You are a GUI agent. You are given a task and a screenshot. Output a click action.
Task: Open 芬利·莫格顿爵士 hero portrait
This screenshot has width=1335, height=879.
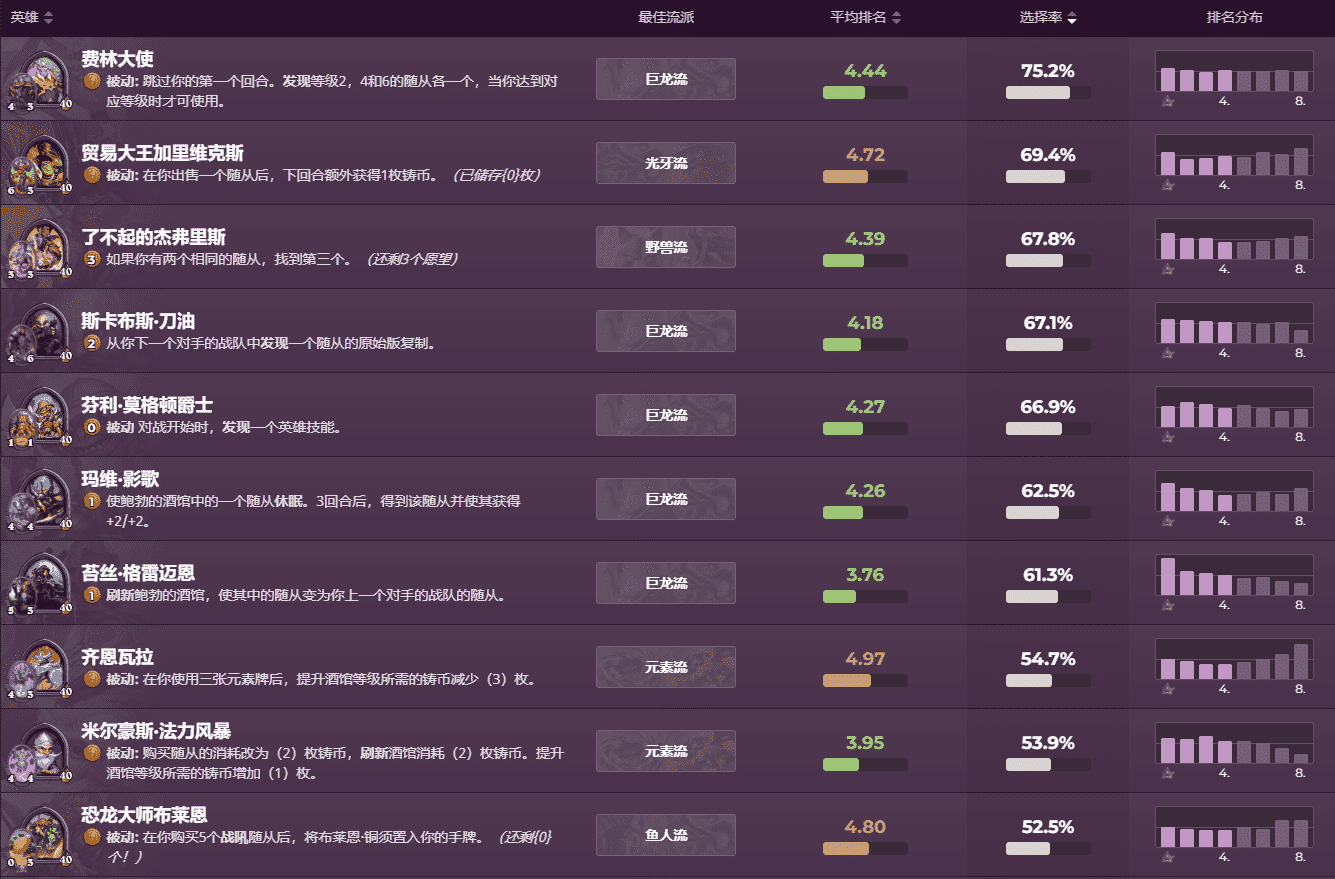(39, 414)
